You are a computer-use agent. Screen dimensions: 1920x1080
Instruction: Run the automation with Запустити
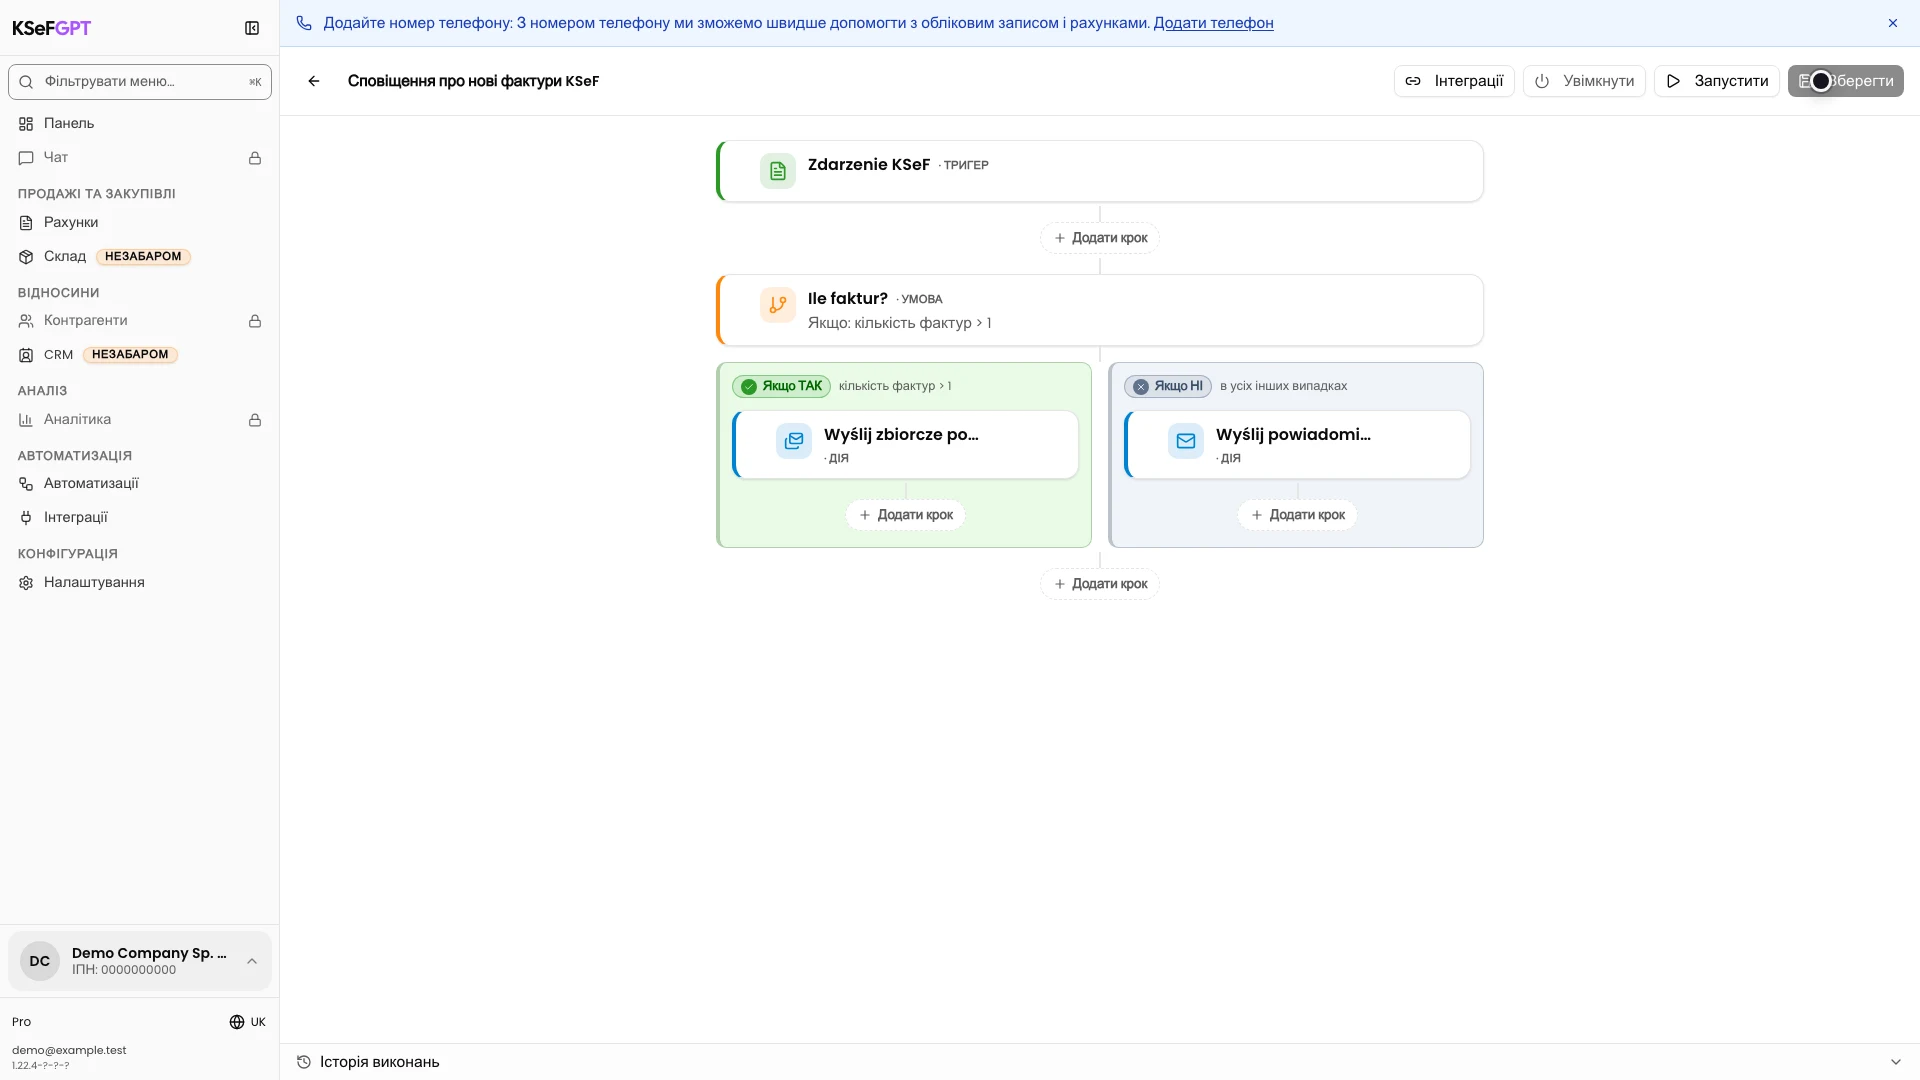click(1716, 81)
